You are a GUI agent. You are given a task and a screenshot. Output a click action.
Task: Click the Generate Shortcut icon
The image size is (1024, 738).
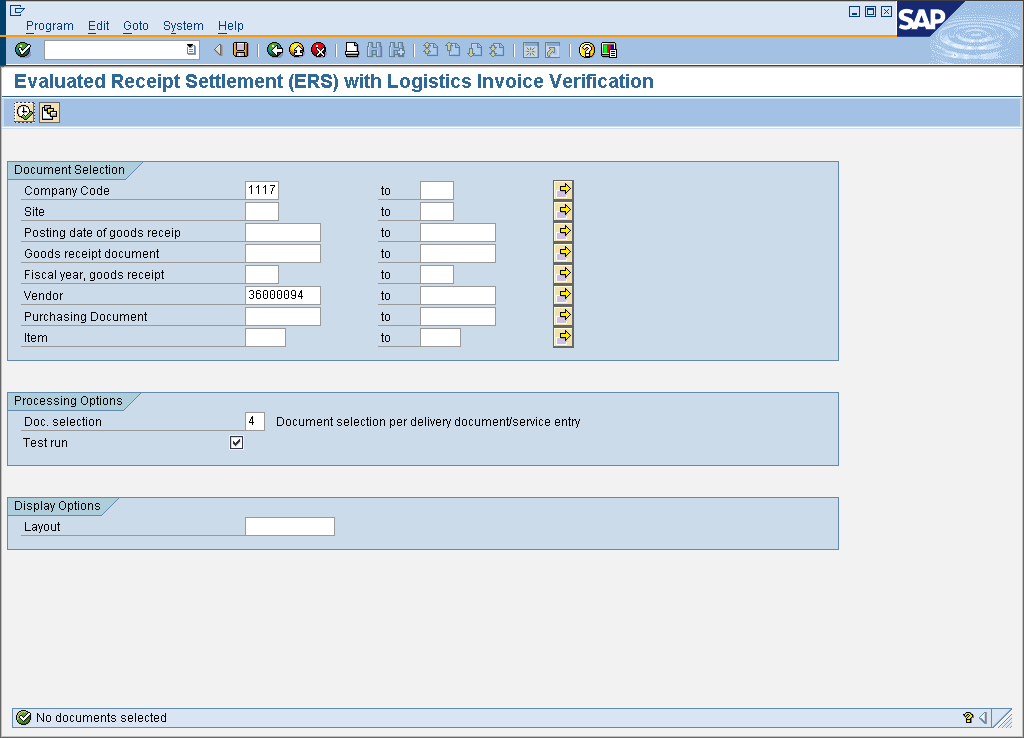point(552,50)
